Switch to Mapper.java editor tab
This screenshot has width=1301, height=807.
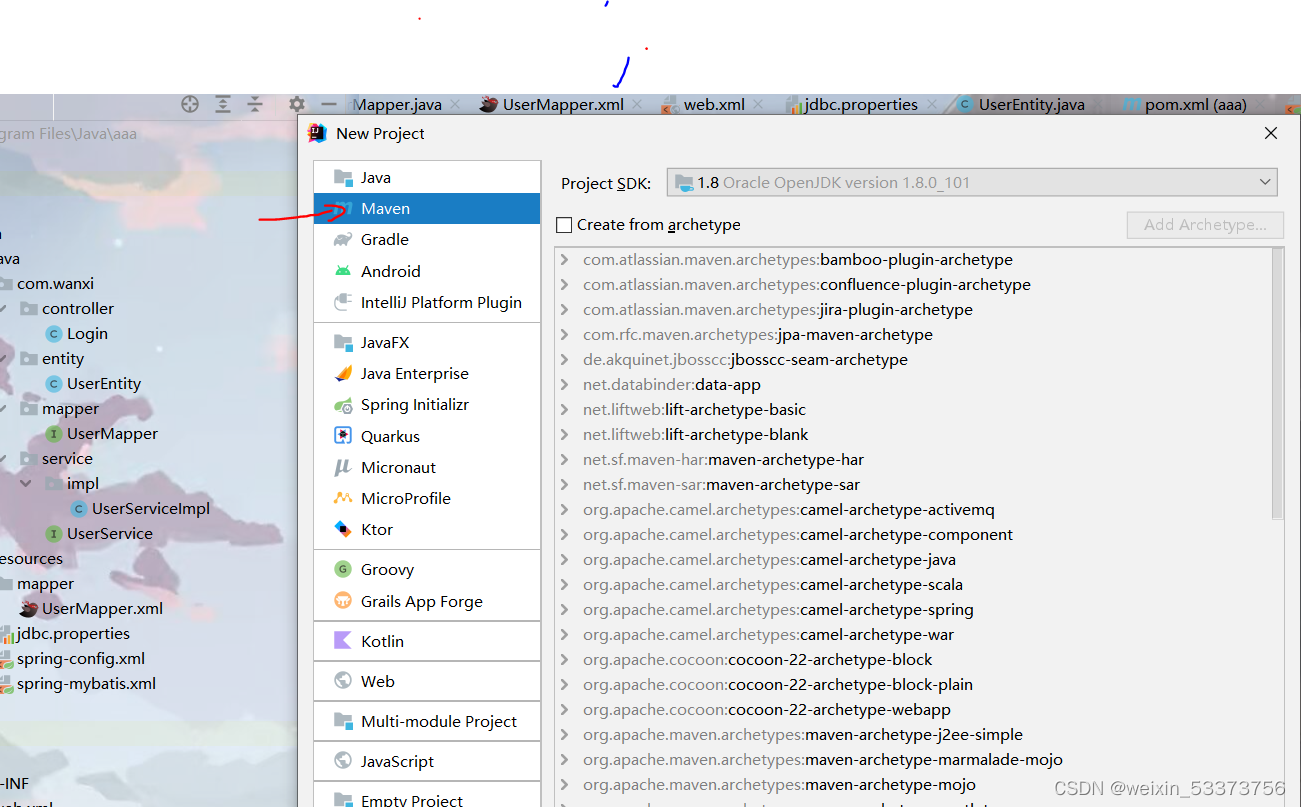coord(397,104)
